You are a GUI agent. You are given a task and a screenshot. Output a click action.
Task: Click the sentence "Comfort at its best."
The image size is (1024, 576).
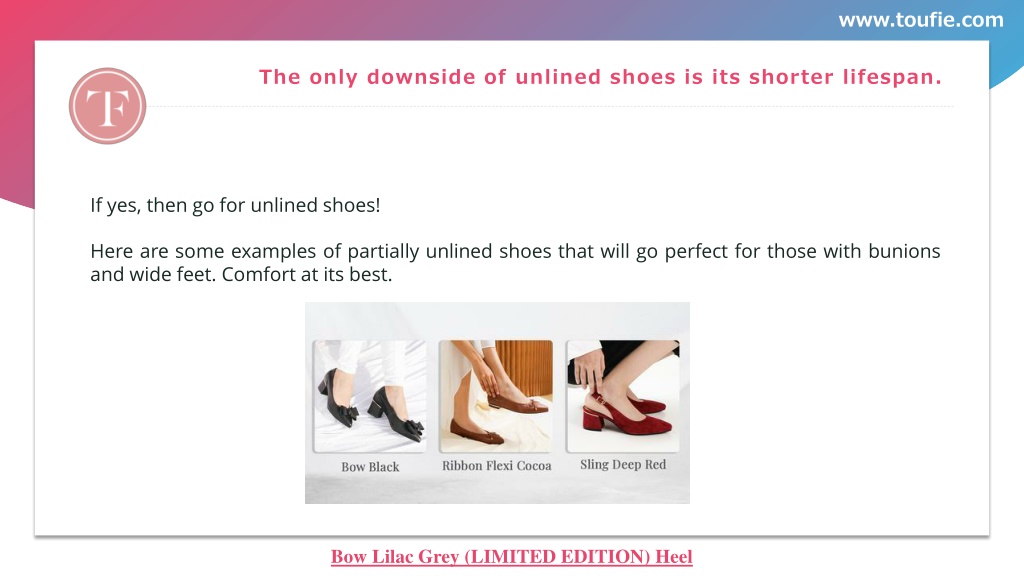(x=307, y=274)
